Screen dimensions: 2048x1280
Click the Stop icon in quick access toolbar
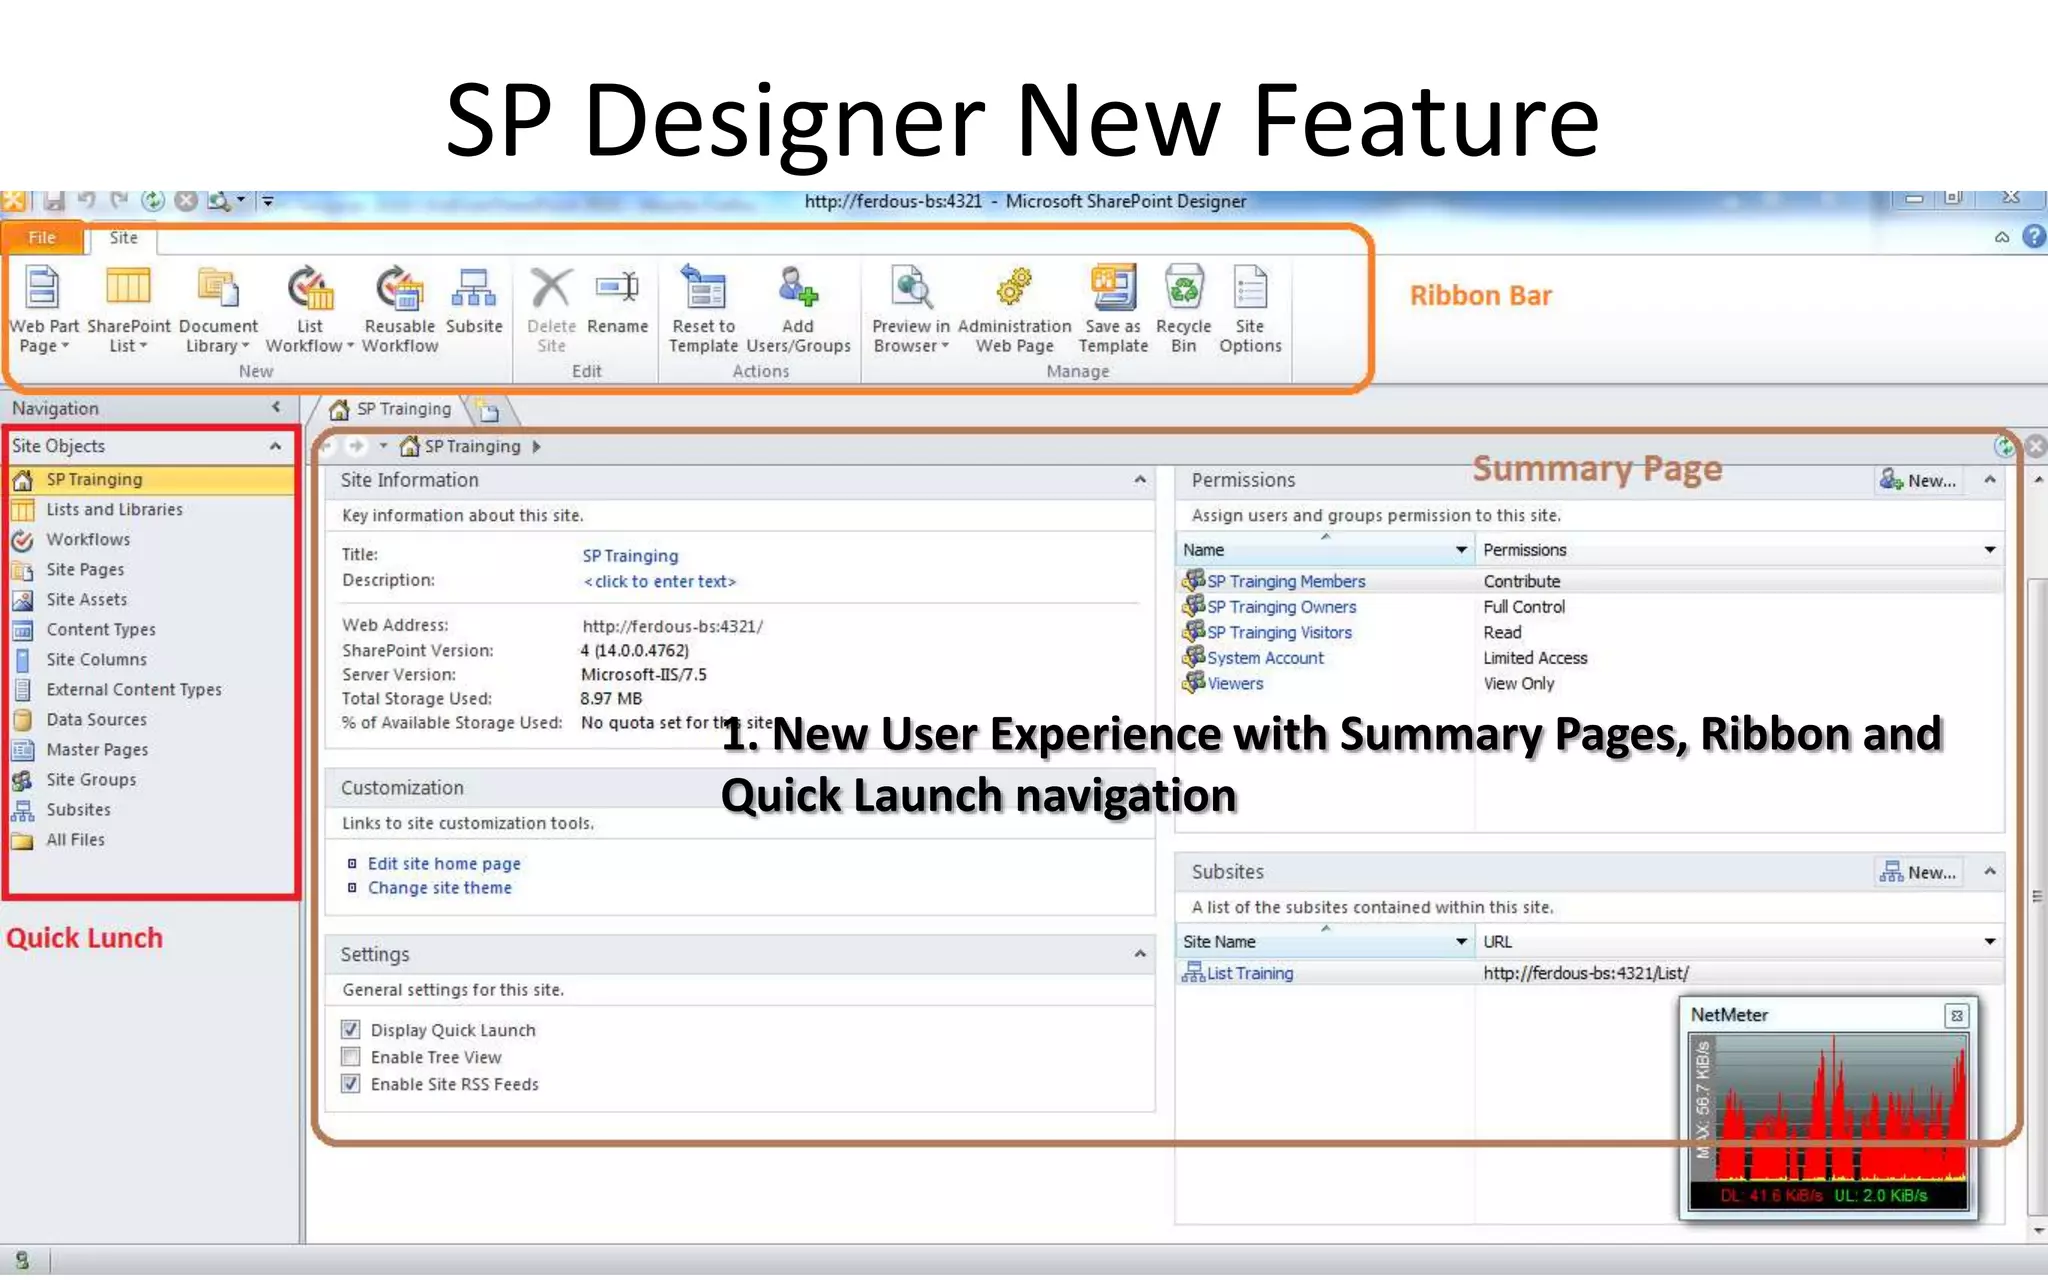186,201
